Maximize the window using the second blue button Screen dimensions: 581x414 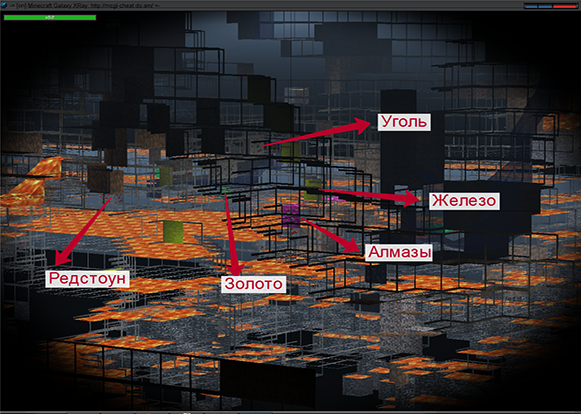pyautogui.click(x=545, y=6)
